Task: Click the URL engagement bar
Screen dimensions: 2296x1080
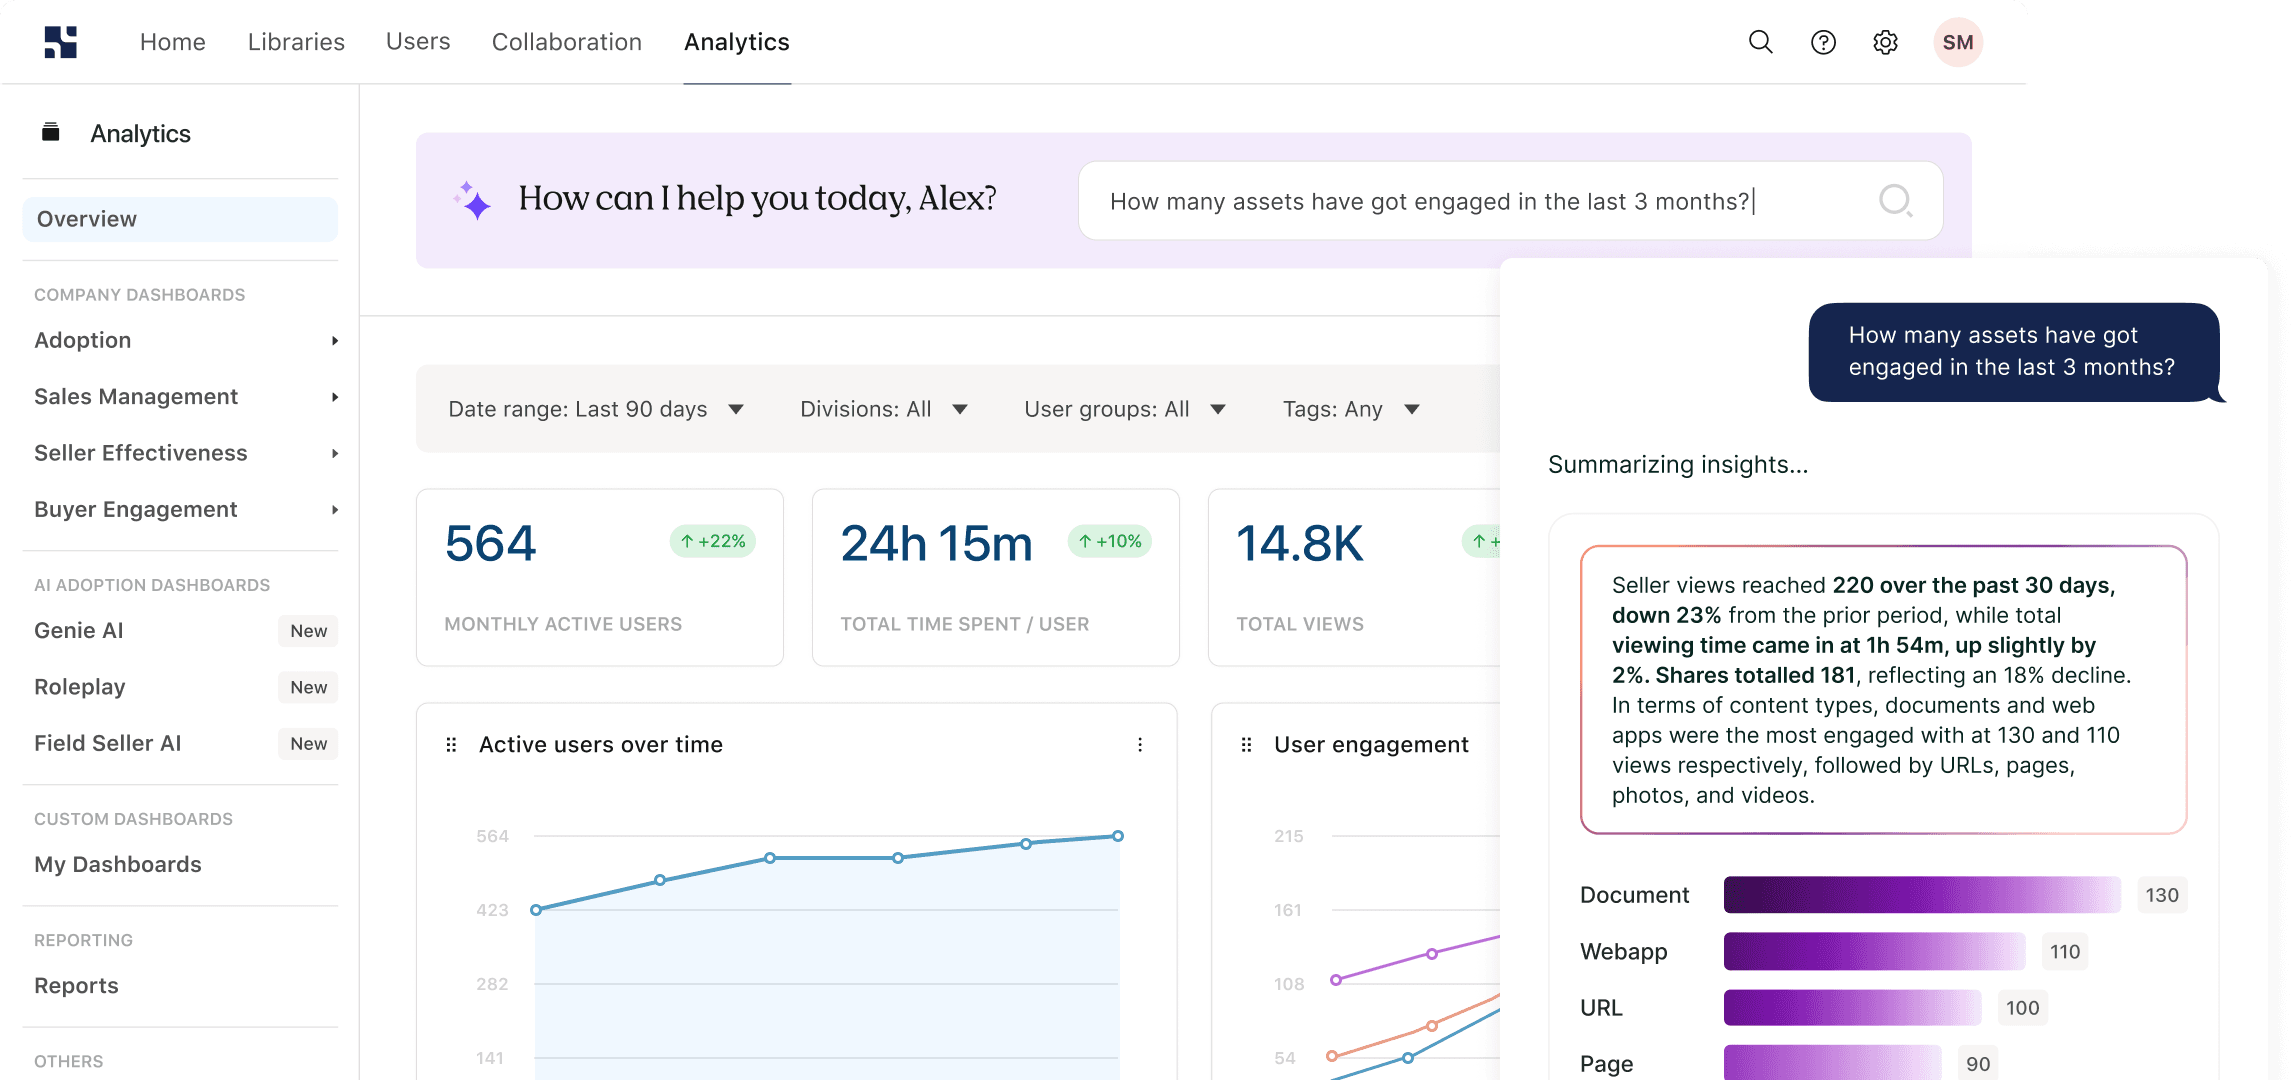Action: 1852,1008
